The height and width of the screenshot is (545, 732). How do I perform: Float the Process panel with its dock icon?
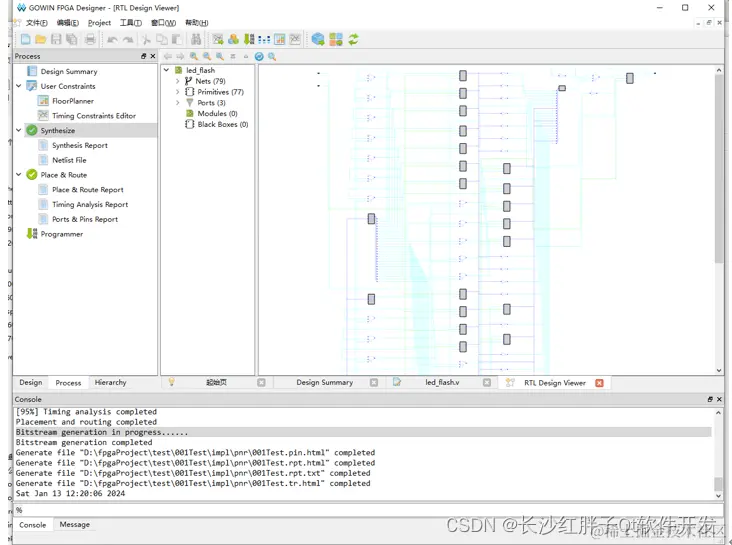point(143,56)
